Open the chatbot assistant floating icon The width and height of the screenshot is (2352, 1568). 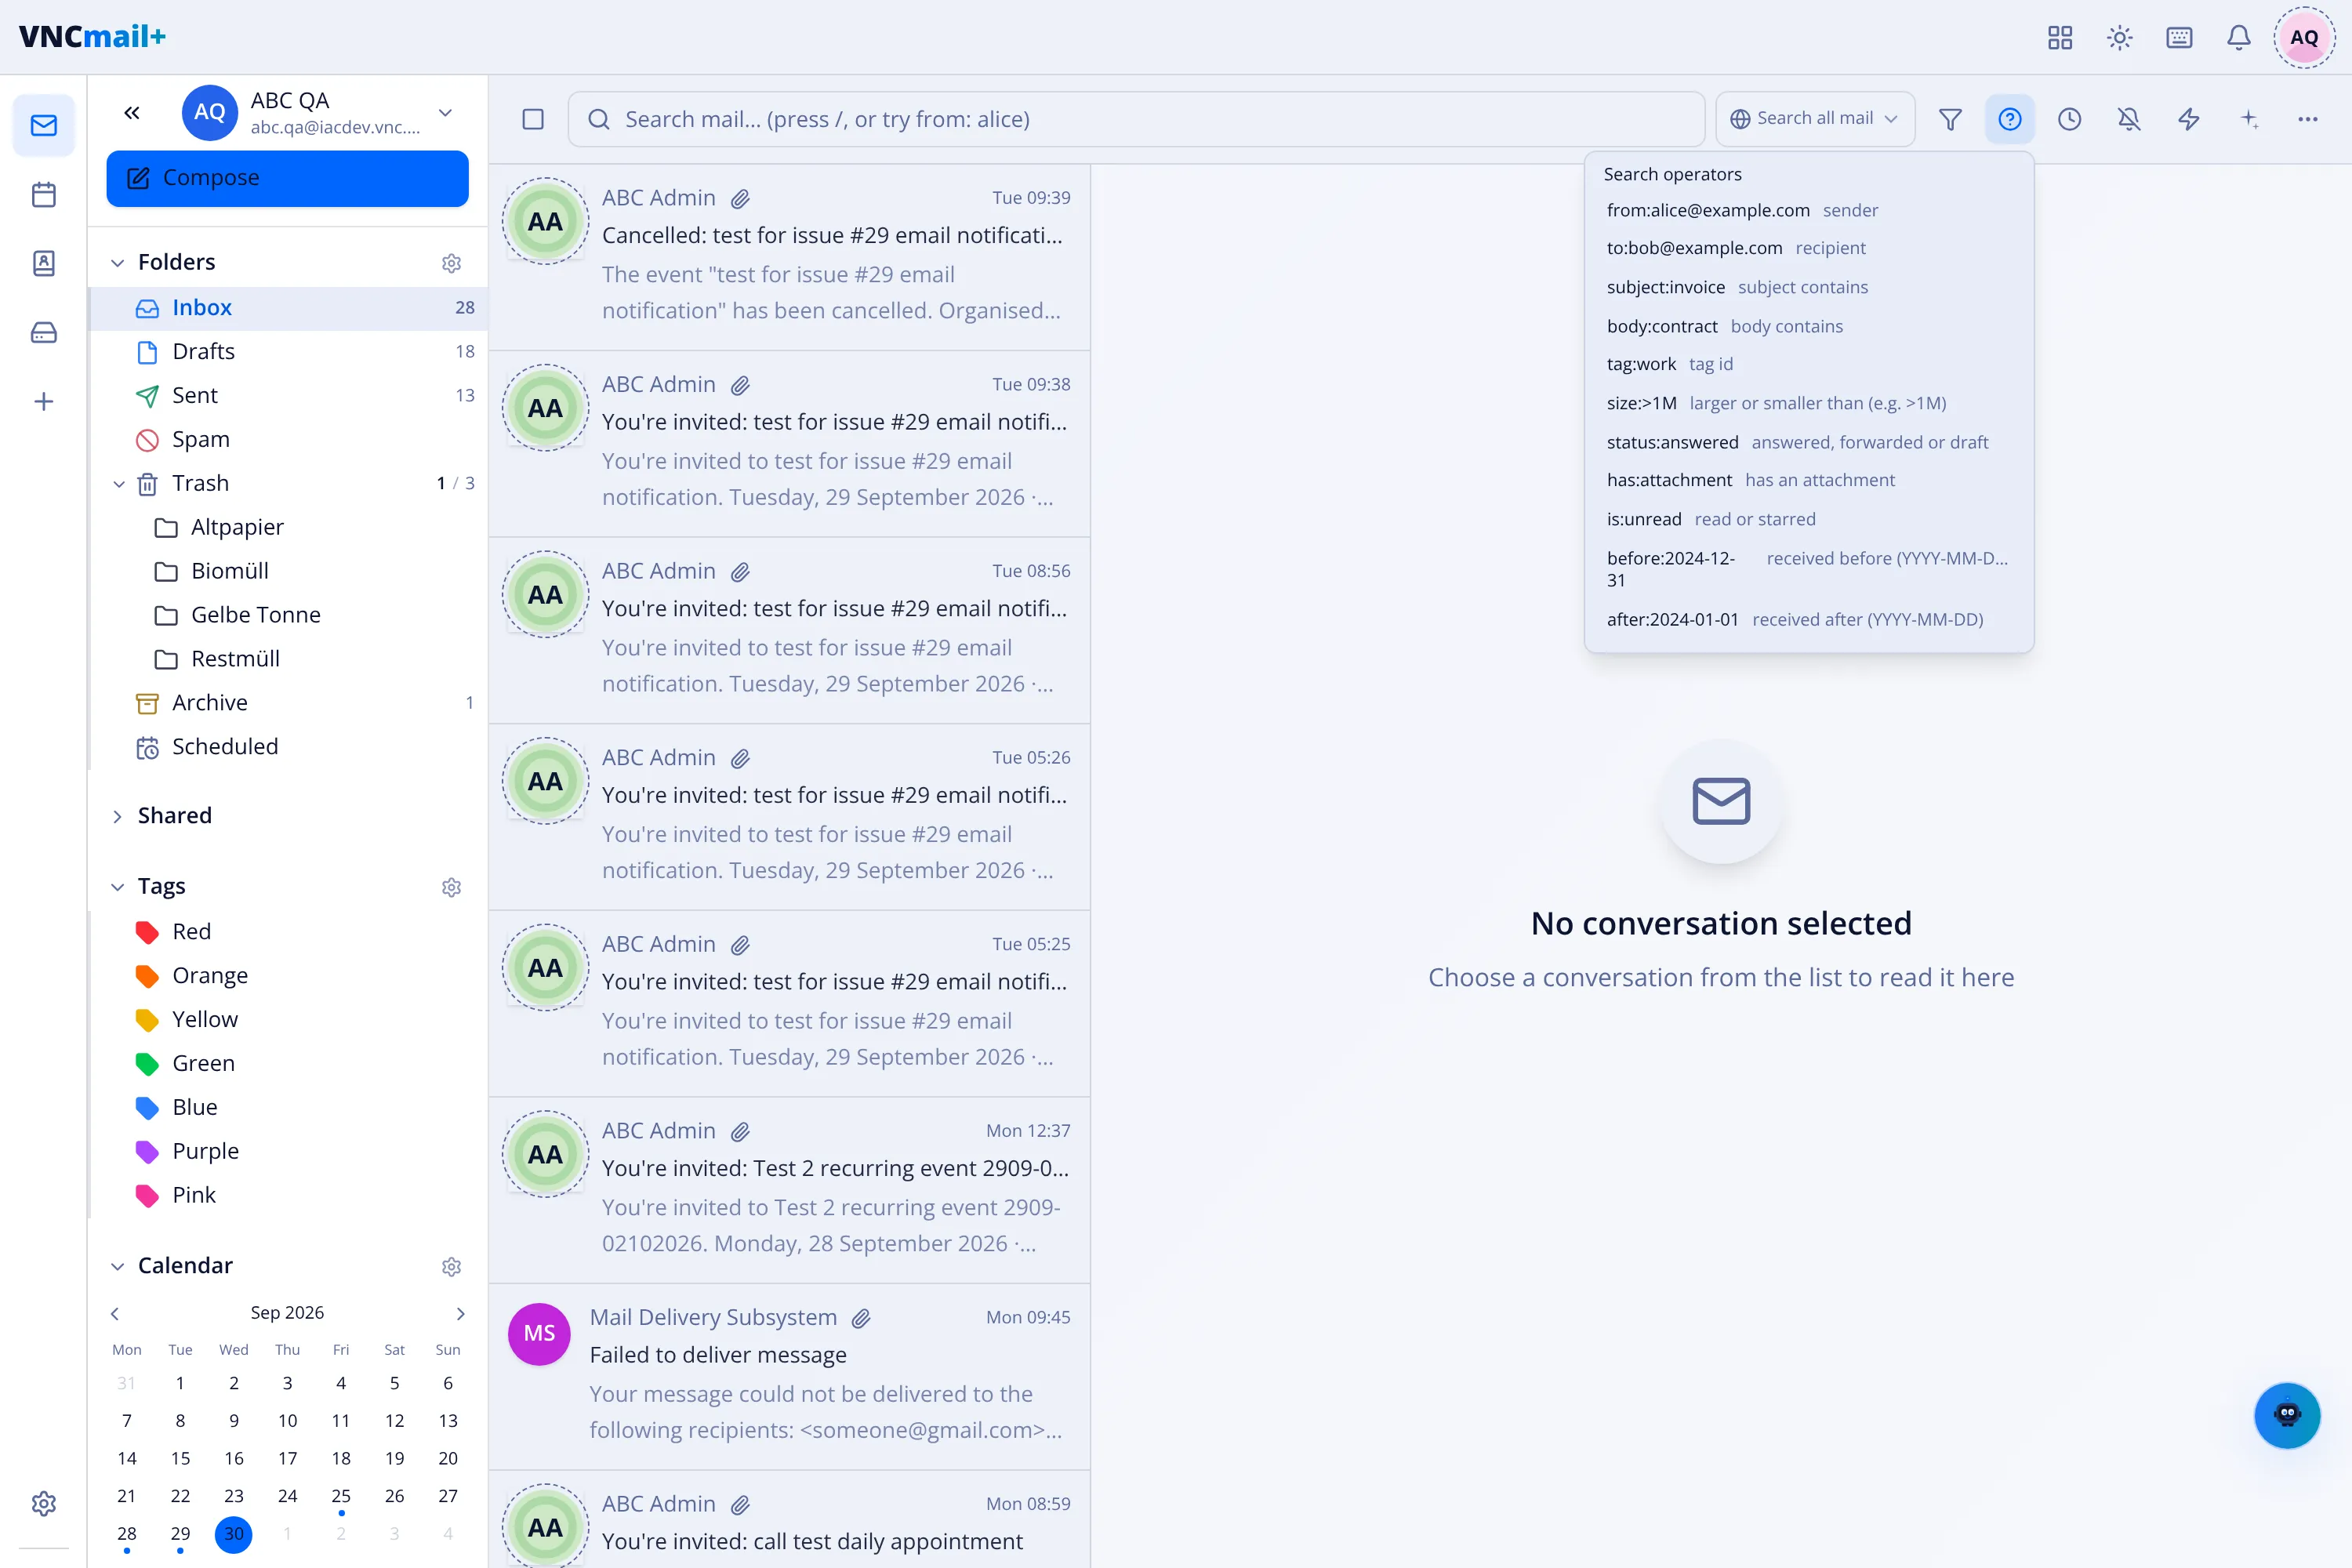coord(2287,1414)
